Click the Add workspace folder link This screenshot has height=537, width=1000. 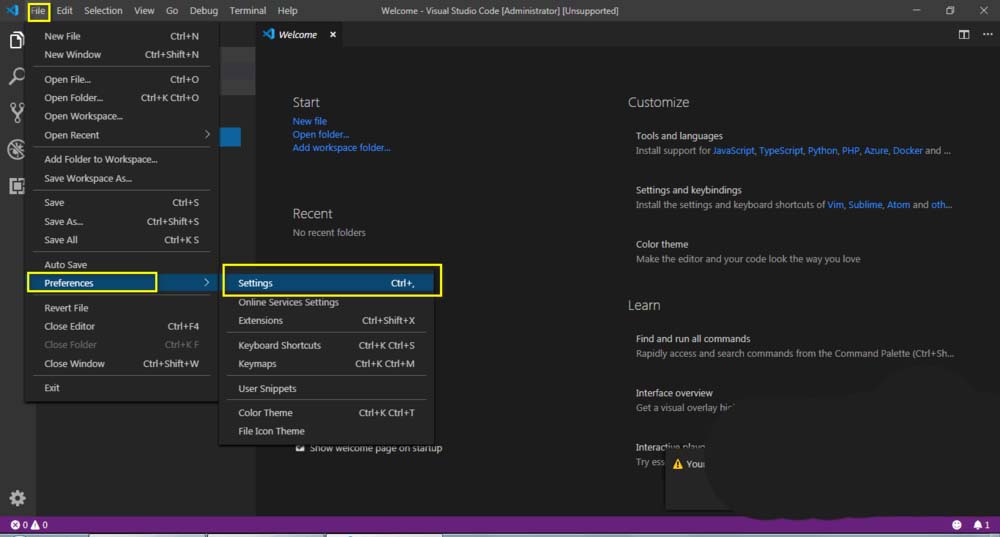pos(341,148)
